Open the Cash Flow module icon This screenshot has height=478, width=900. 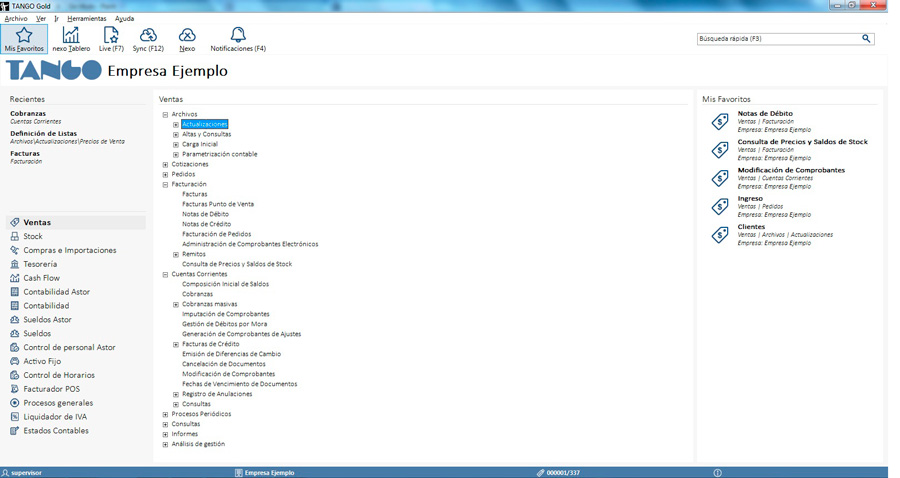coord(15,278)
